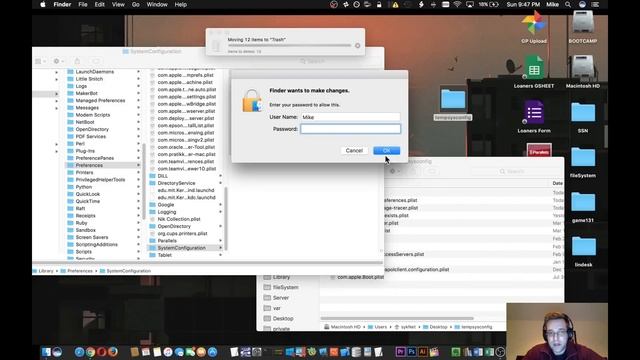Viewport: 640px width, 360px height.
Task: Click the Time Machine menu bar icon
Action: [x=356, y=4]
